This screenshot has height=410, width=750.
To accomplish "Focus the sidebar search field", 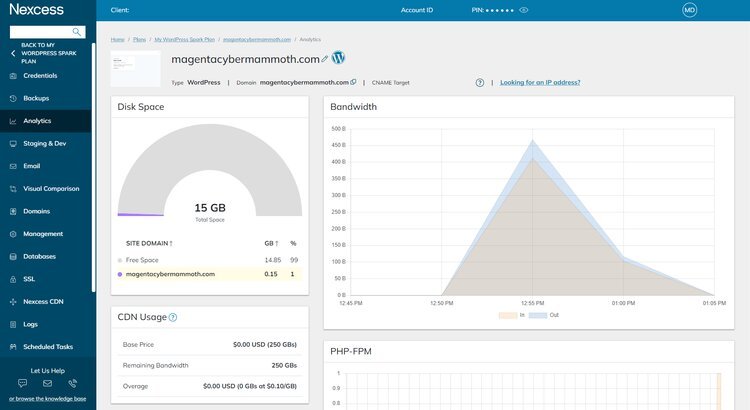I will (47, 32).
